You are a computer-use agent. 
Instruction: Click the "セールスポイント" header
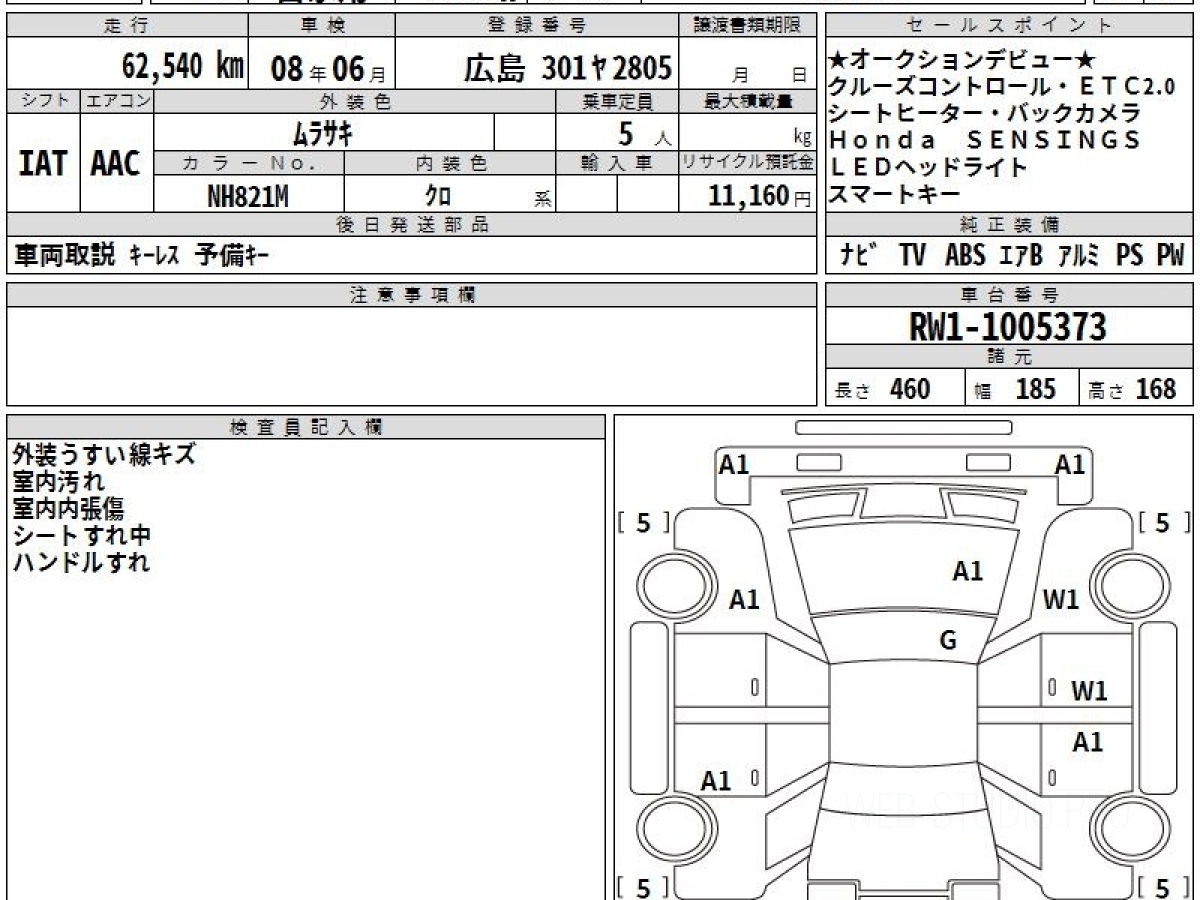pos(1010,26)
